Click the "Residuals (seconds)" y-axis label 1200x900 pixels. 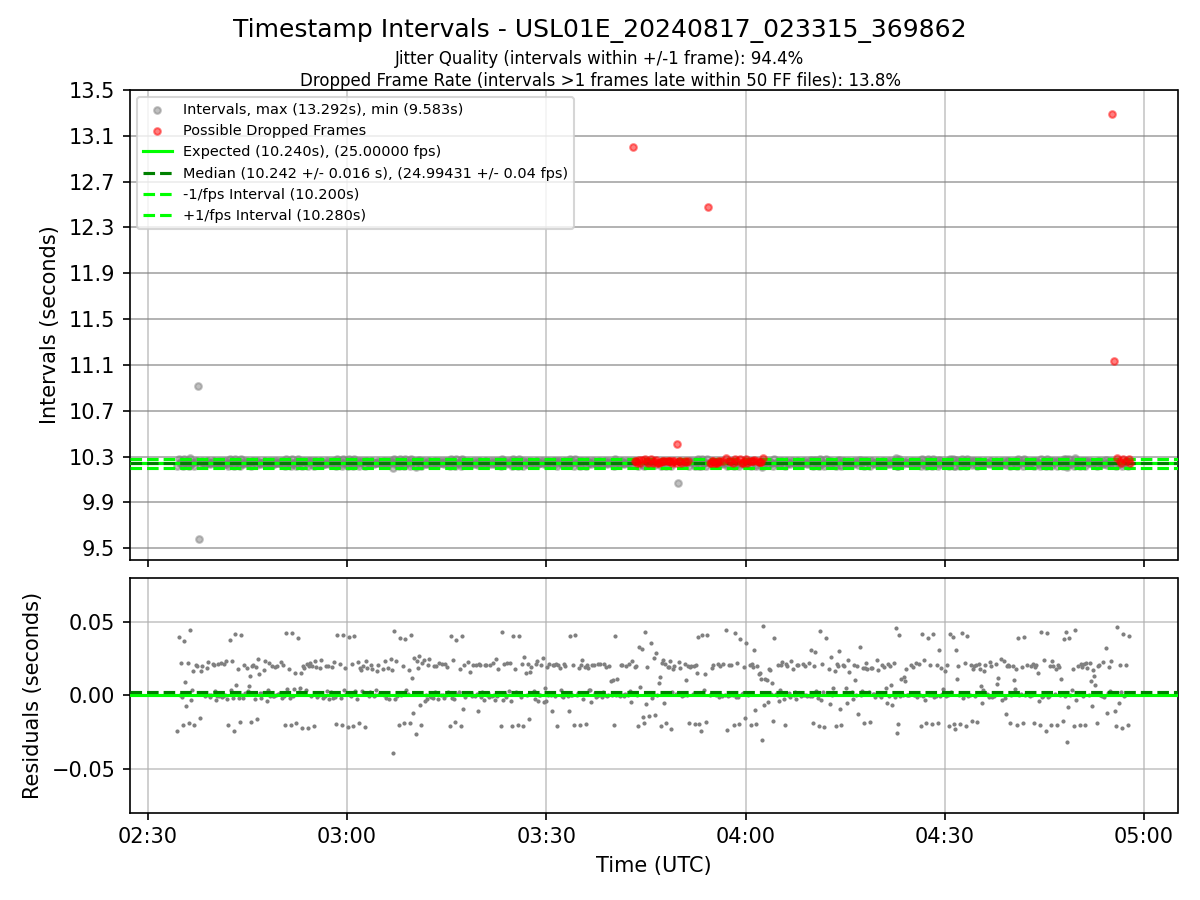click(31, 696)
